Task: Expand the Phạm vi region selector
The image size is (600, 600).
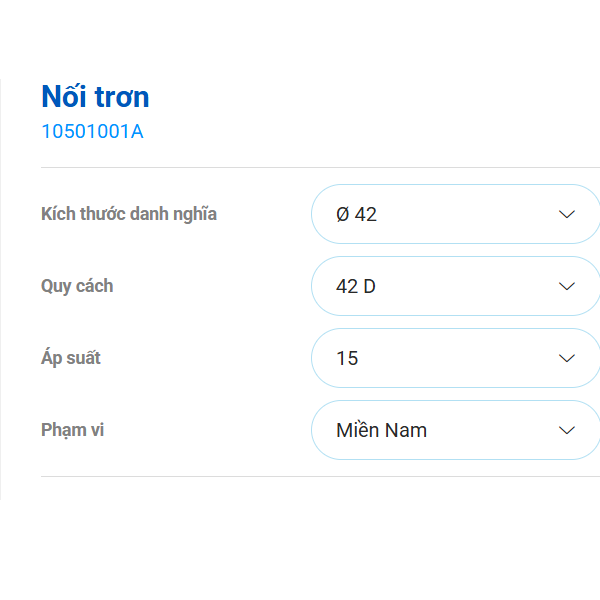Action: pos(455,430)
